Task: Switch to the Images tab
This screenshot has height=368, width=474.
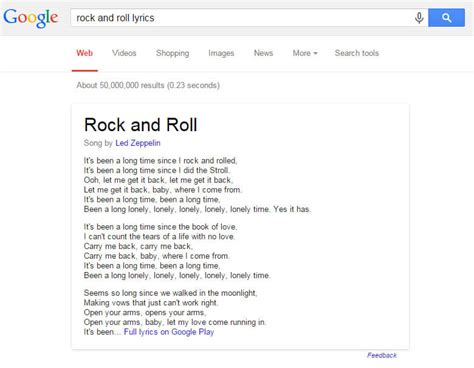Action: [221, 53]
